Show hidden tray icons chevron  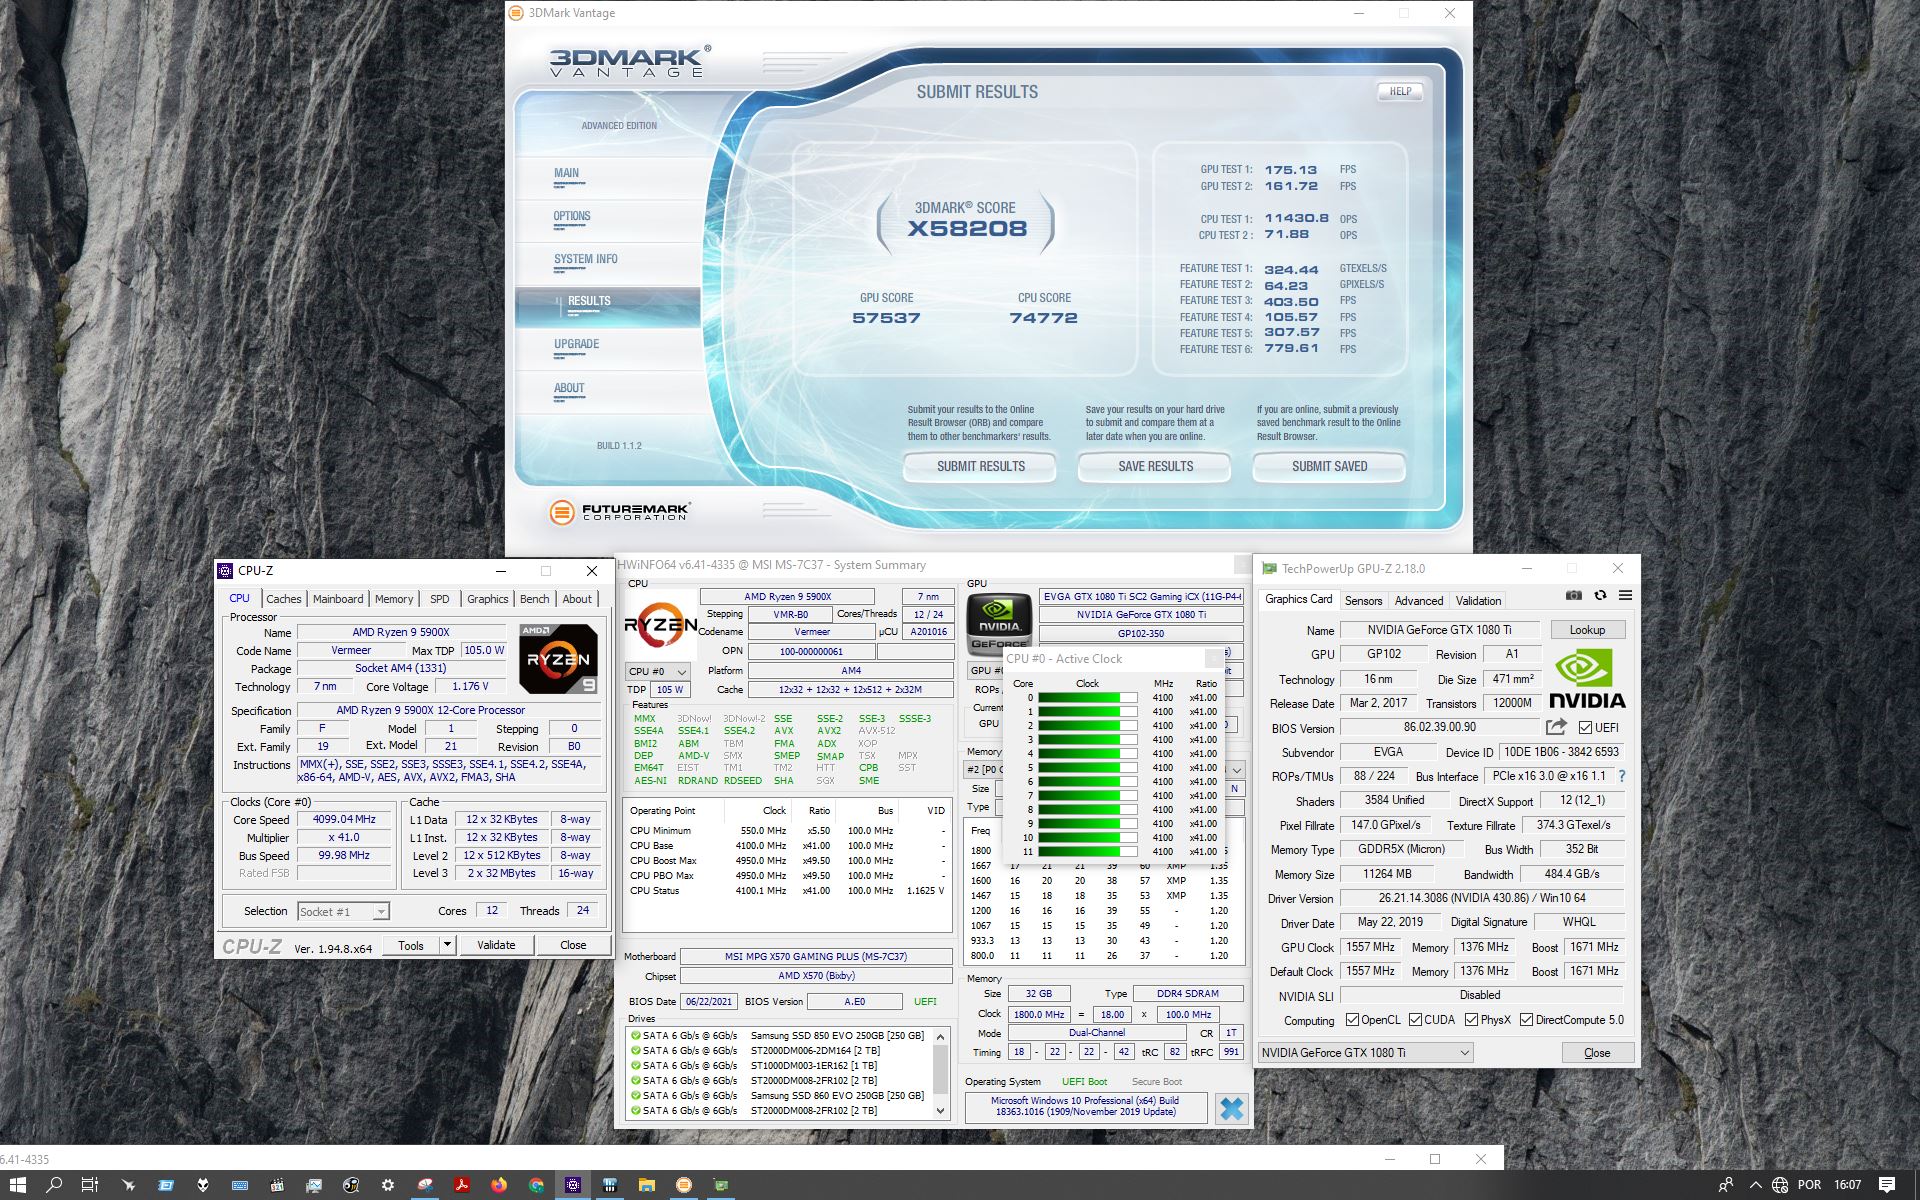pyautogui.click(x=1755, y=1185)
